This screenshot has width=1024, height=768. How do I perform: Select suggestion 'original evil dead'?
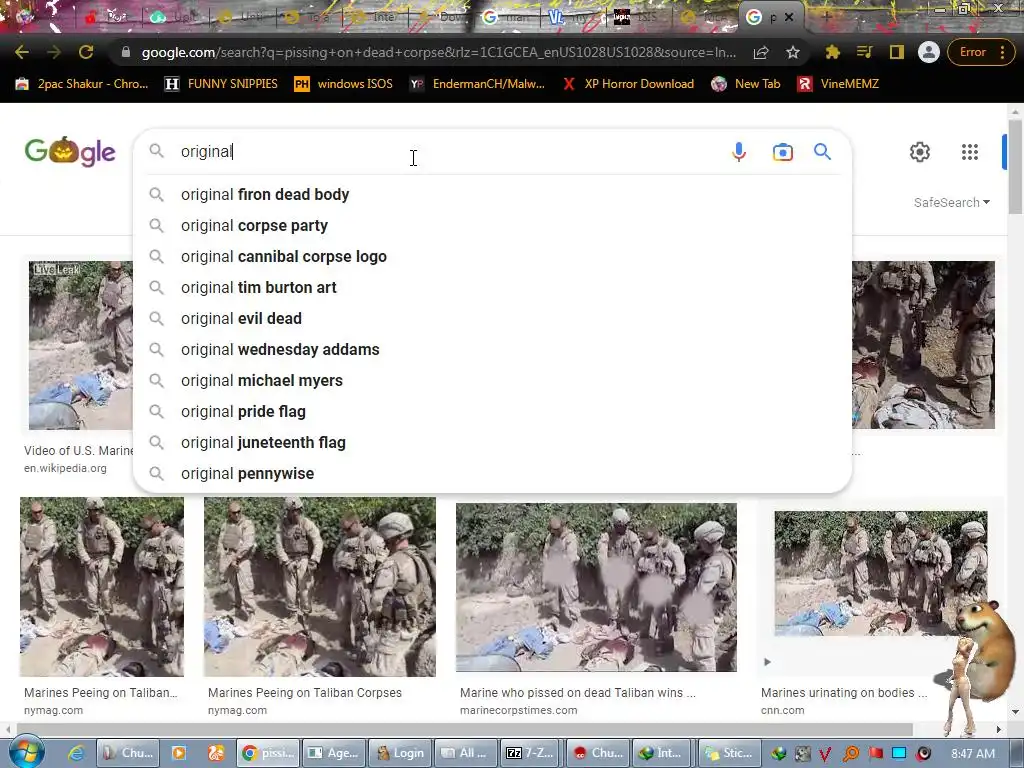pyautogui.click(x=492, y=319)
